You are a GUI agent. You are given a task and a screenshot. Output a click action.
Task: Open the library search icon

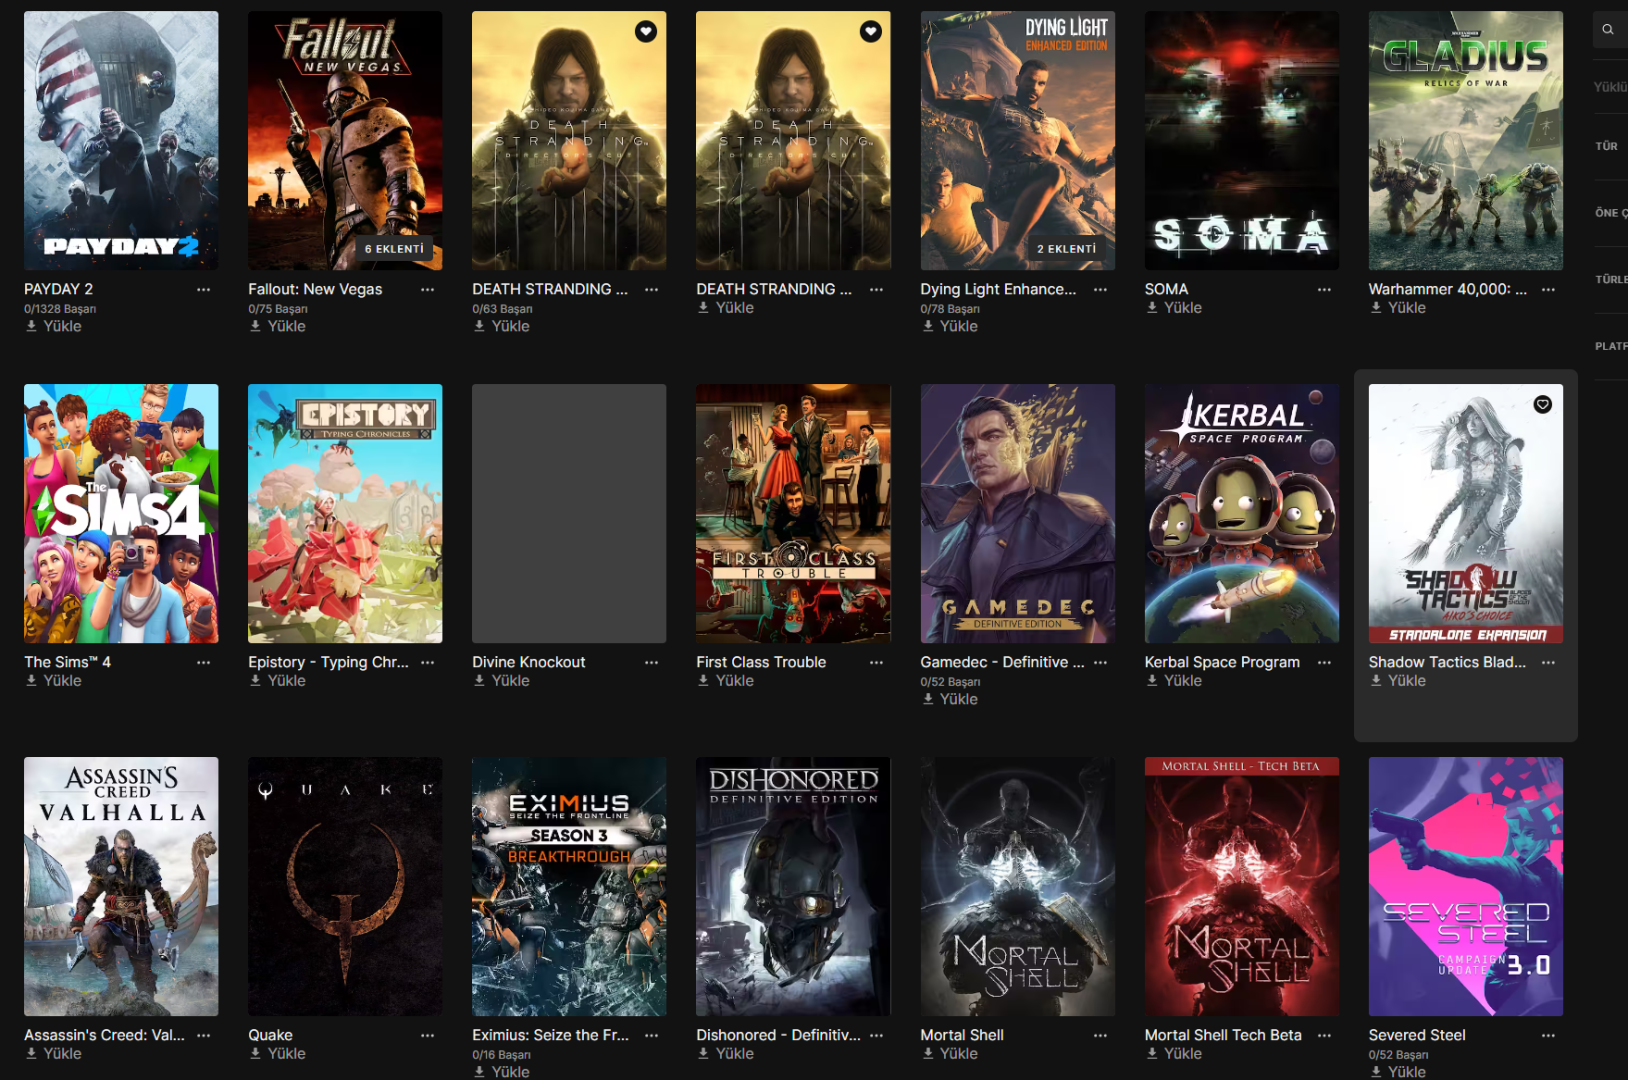coord(1608,30)
